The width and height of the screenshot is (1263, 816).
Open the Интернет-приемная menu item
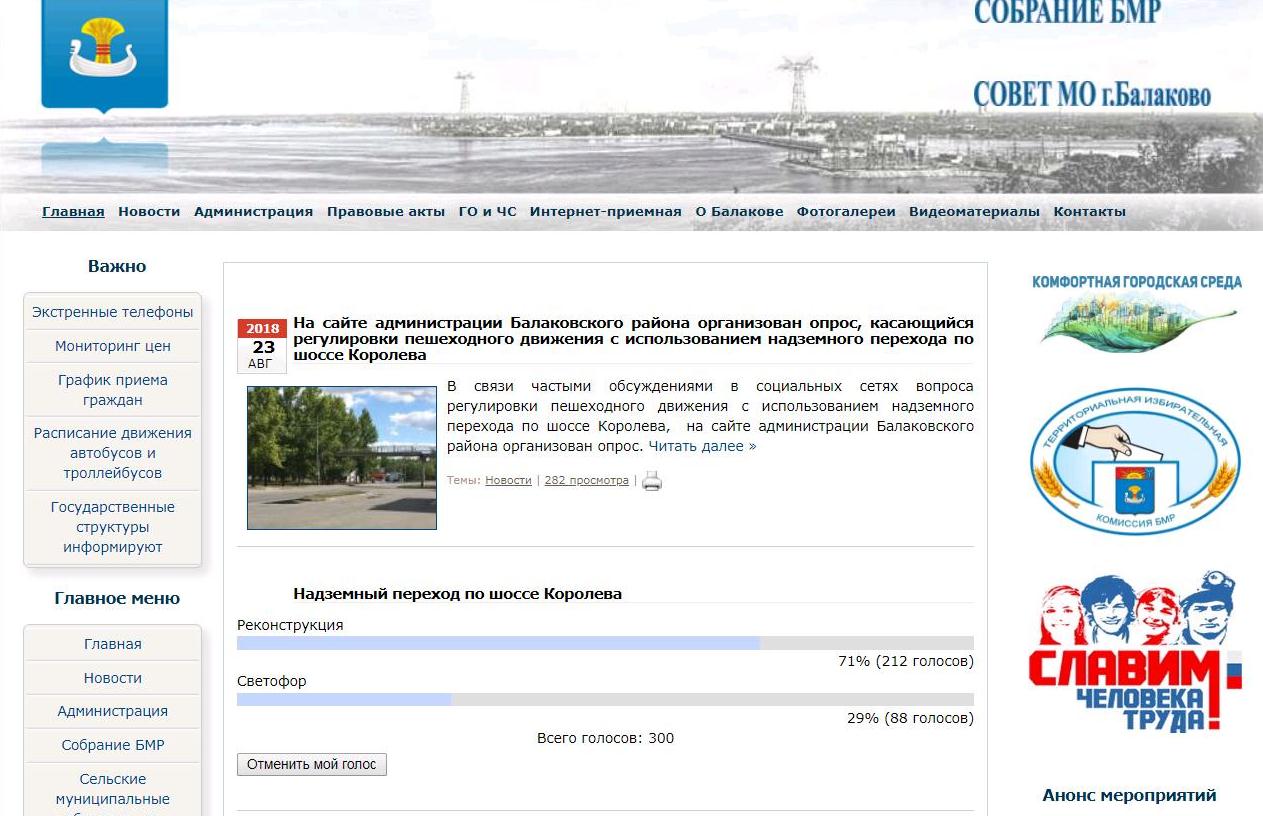click(605, 212)
